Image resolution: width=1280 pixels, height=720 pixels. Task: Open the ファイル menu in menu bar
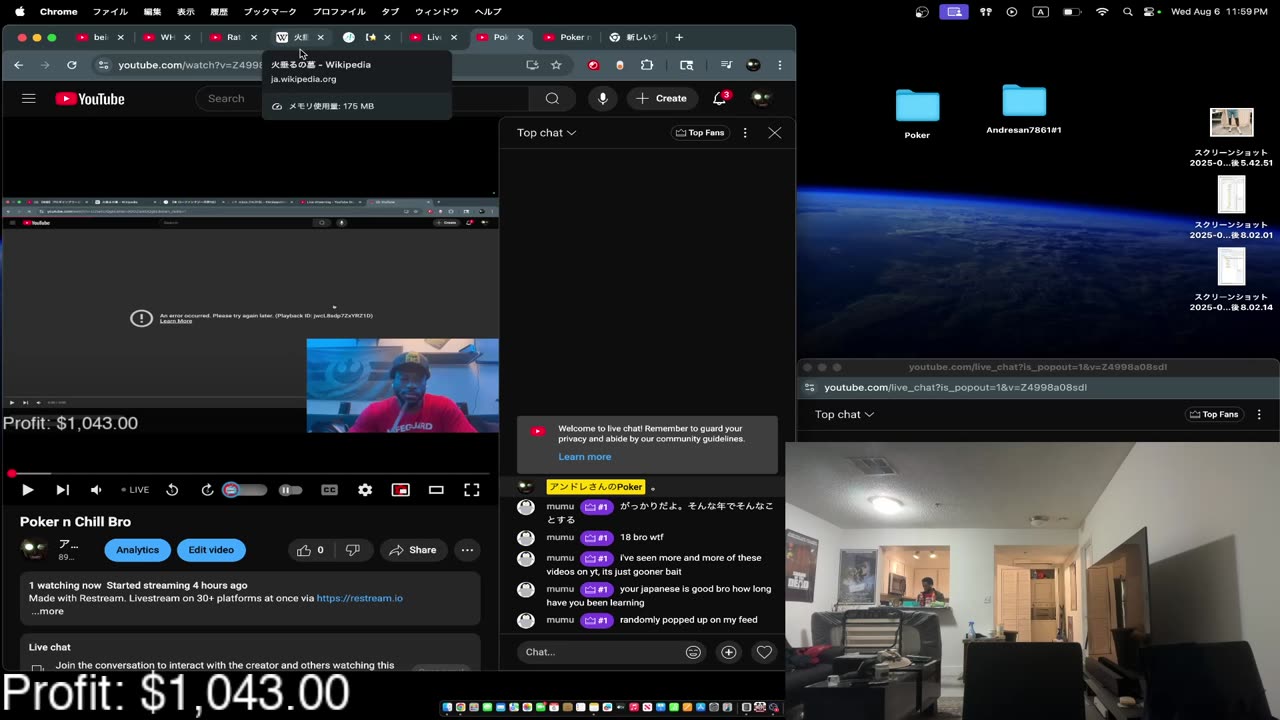(110, 12)
